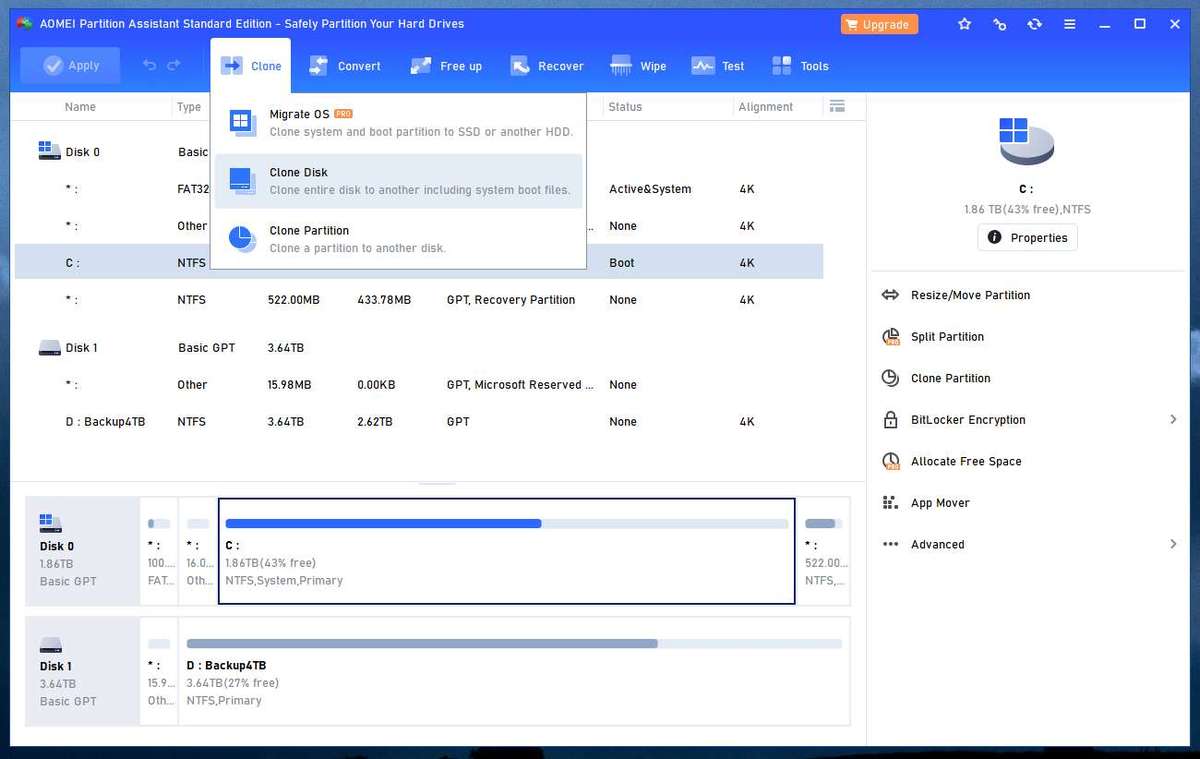Click the Split Partition icon
This screenshot has height=759, width=1200.
click(890, 337)
